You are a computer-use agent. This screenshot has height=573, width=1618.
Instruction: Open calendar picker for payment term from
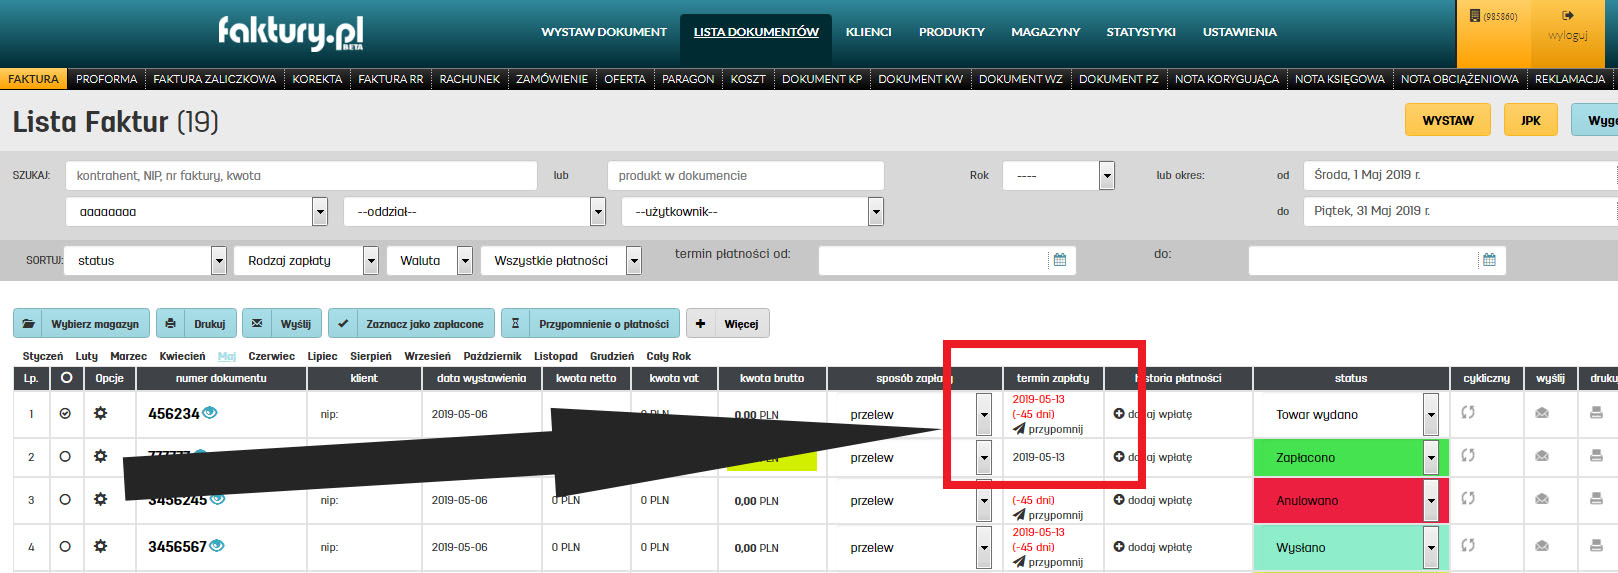click(x=1060, y=260)
